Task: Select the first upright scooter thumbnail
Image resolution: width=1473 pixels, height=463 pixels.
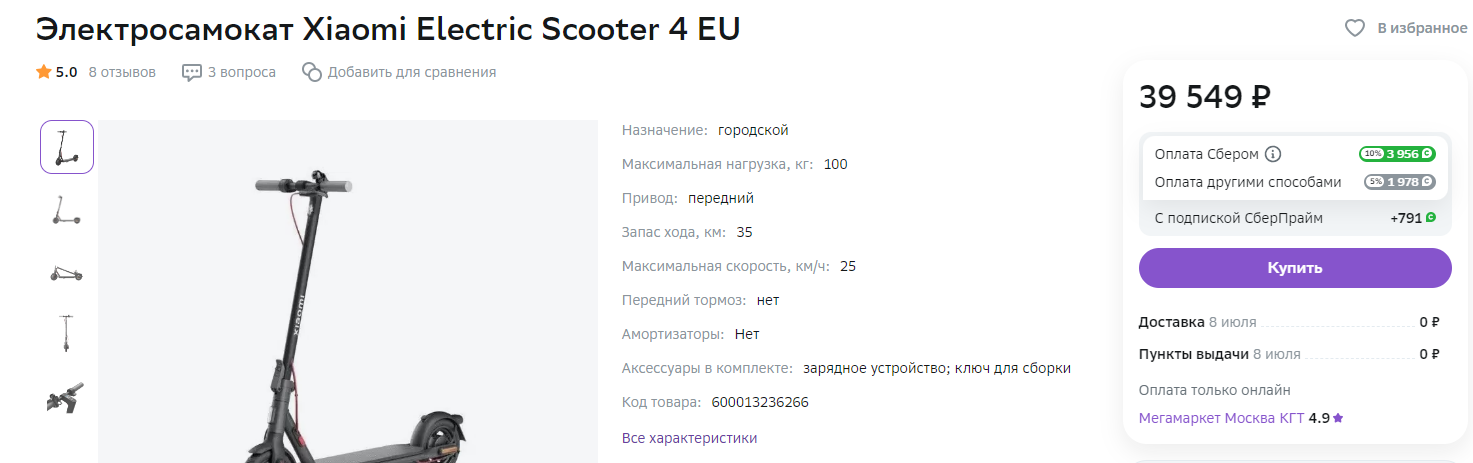Action: [67, 147]
